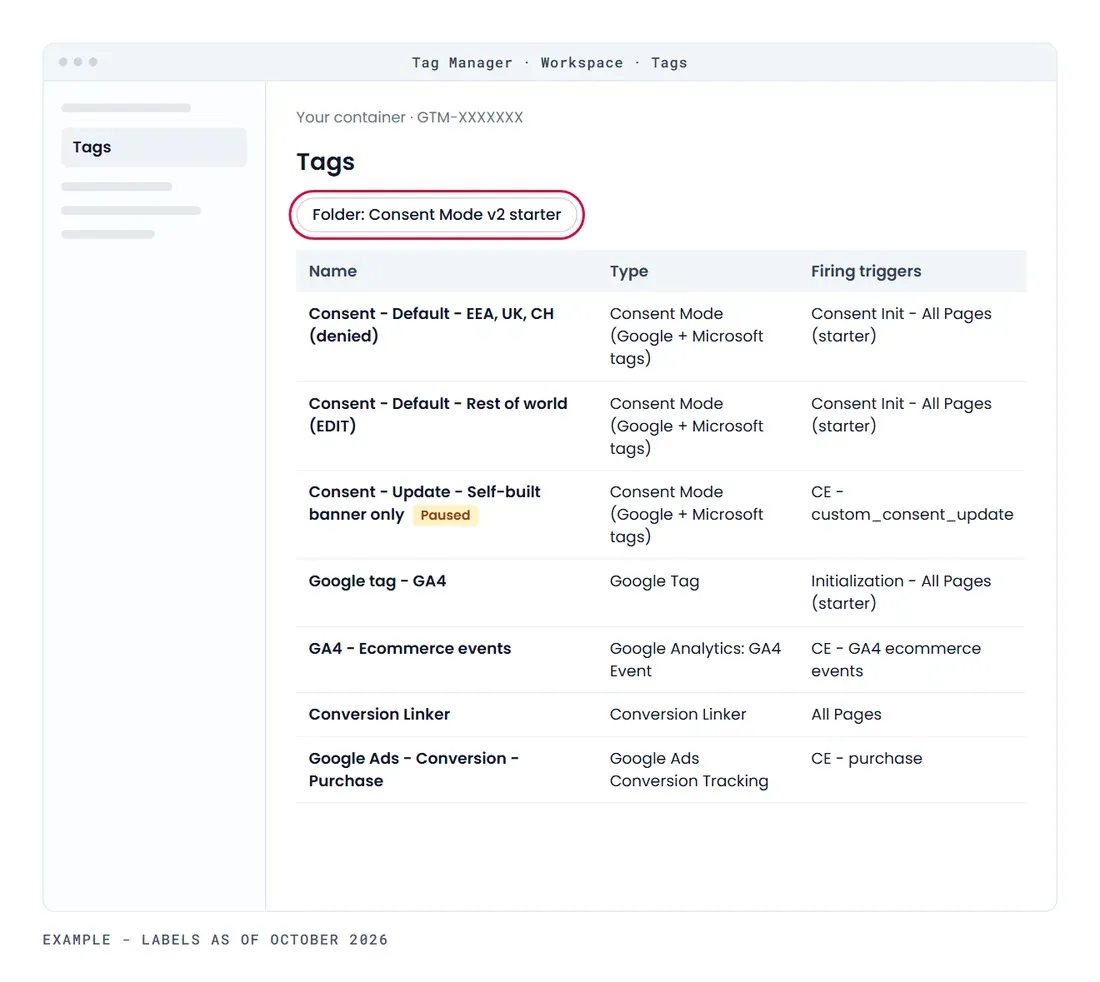Viewport: 1100px width, 982px height.
Task: Click Consent Mode type in Self-built banner row
Action: pos(686,514)
